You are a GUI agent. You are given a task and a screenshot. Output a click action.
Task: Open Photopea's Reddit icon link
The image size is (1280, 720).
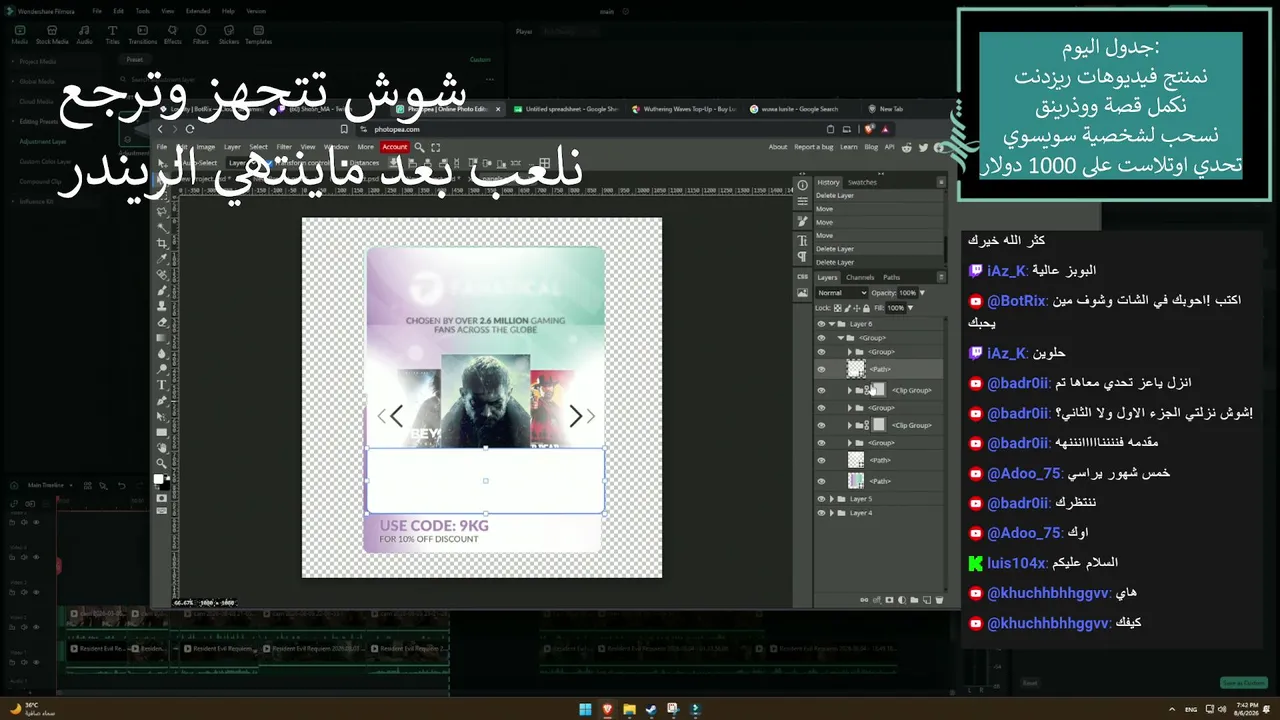point(906,147)
